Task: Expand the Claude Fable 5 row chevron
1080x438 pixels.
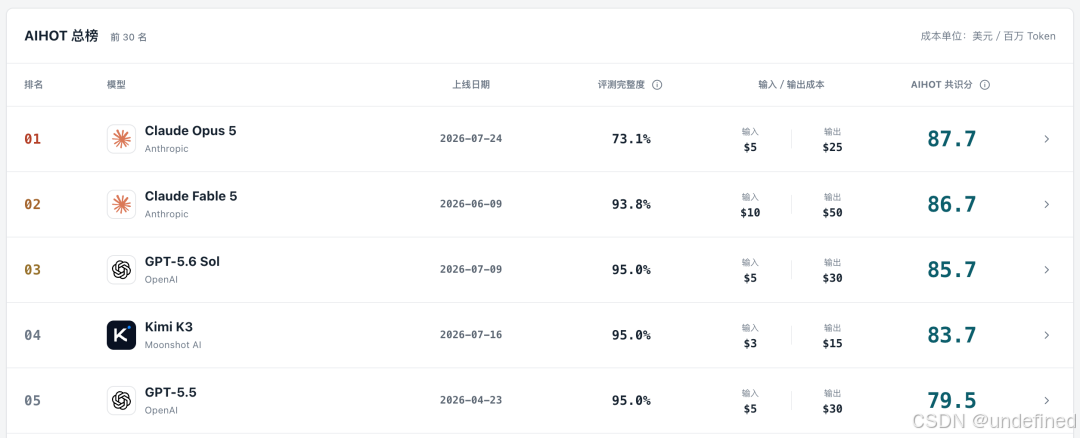Action: tap(1047, 205)
